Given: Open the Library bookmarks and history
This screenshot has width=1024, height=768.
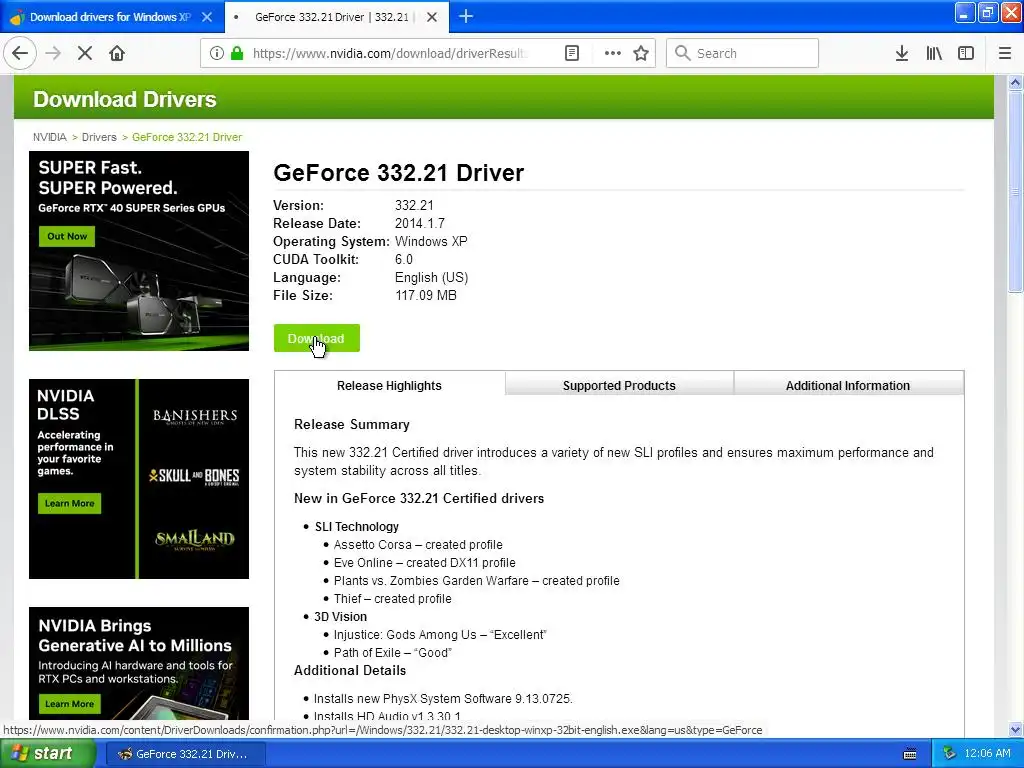Looking at the screenshot, I should [934, 53].
